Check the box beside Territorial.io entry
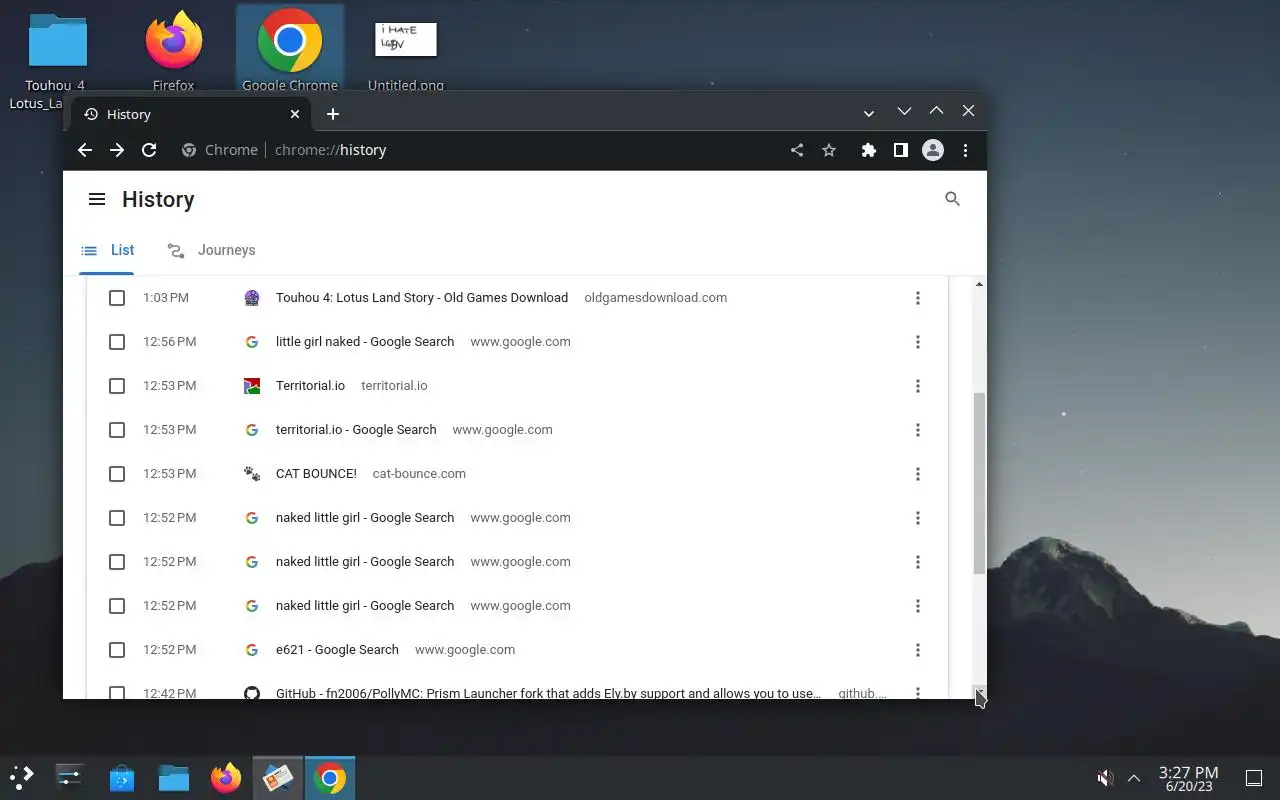The height and width of the screenshot is (800, 1280). 117,386
